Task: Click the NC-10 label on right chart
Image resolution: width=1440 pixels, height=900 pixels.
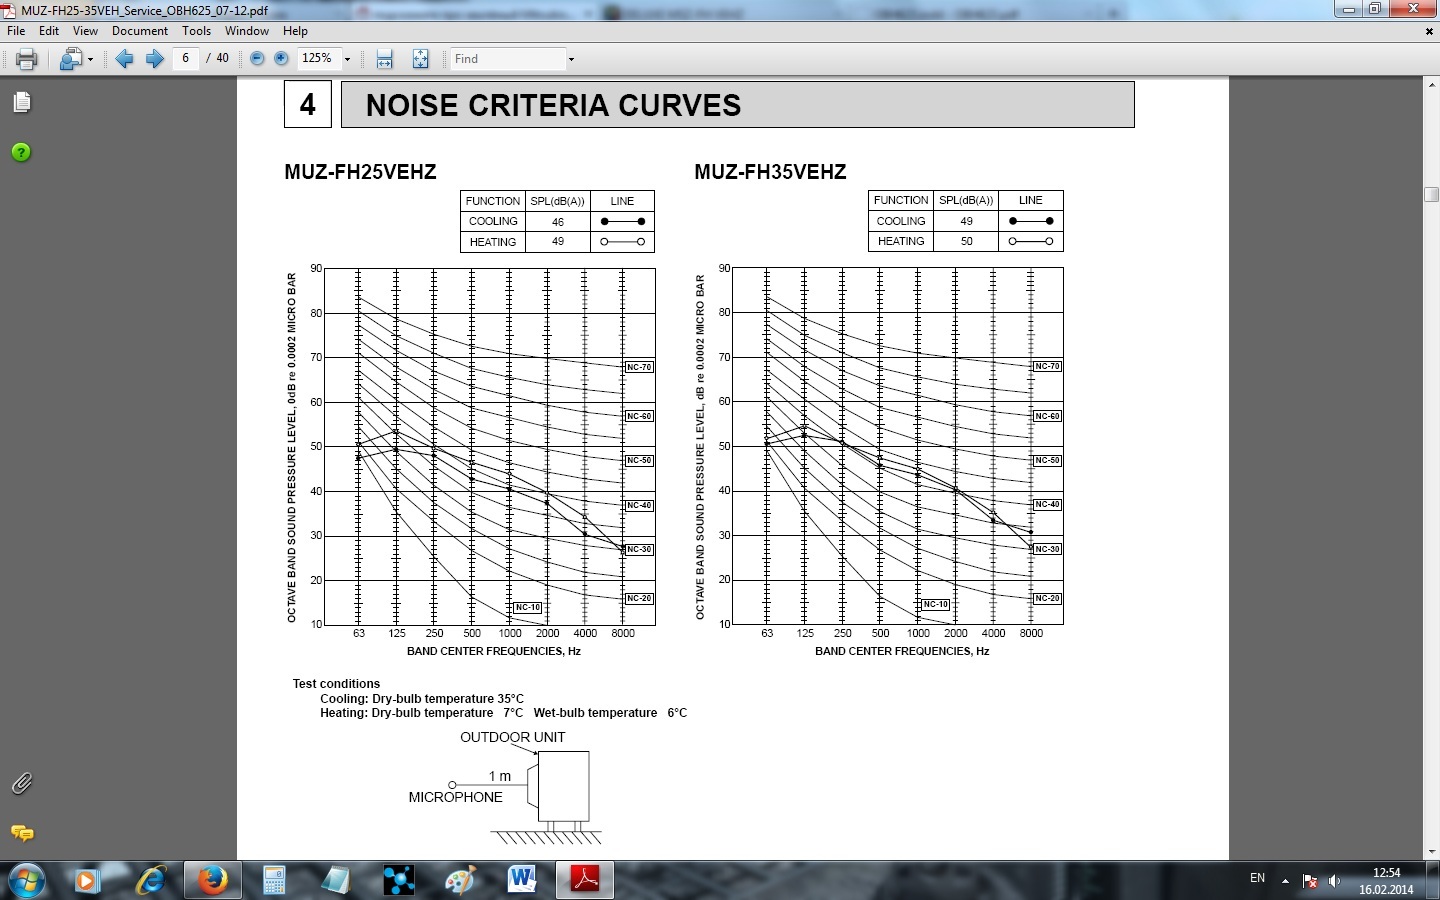Action: 935,604
